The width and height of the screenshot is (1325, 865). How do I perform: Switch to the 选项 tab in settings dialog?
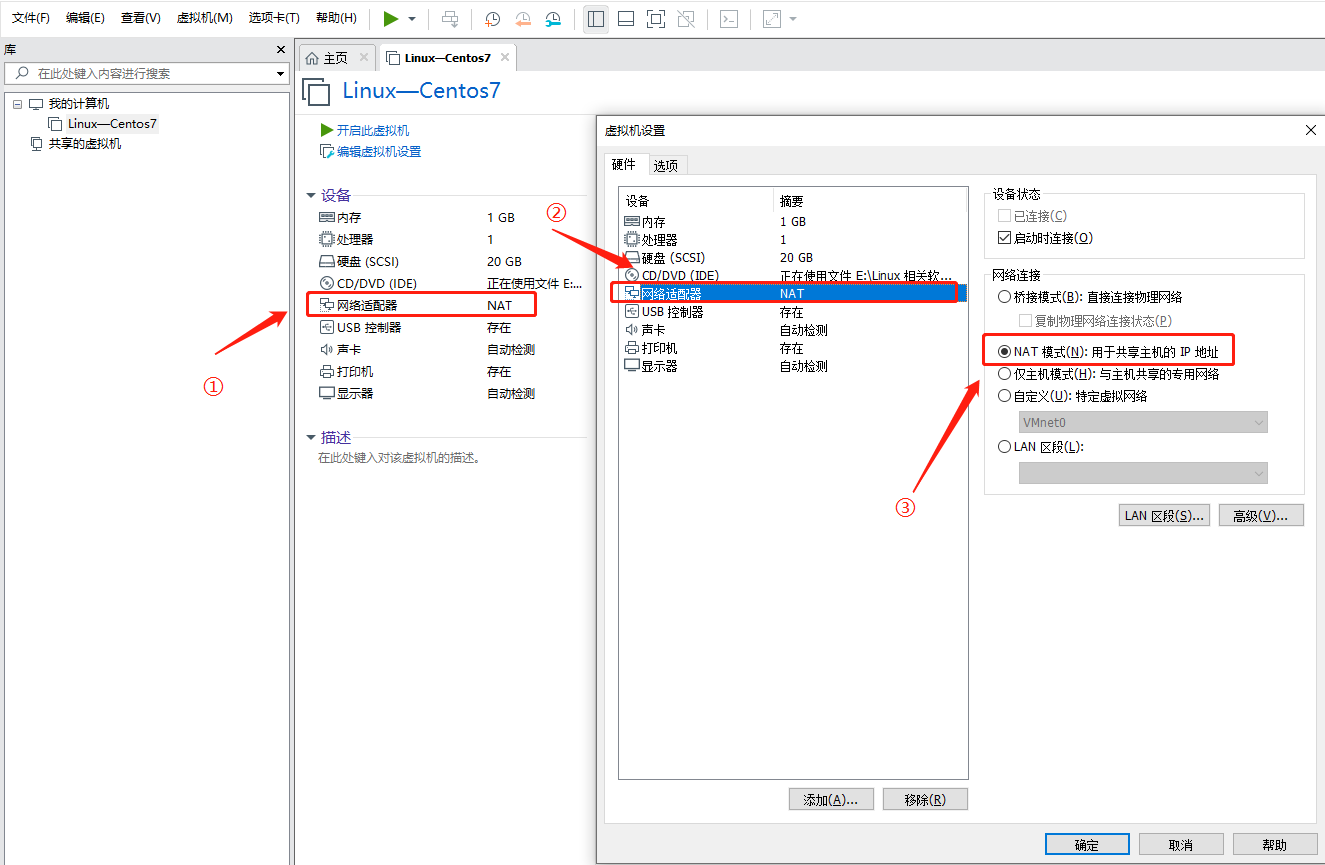point(666,166)
